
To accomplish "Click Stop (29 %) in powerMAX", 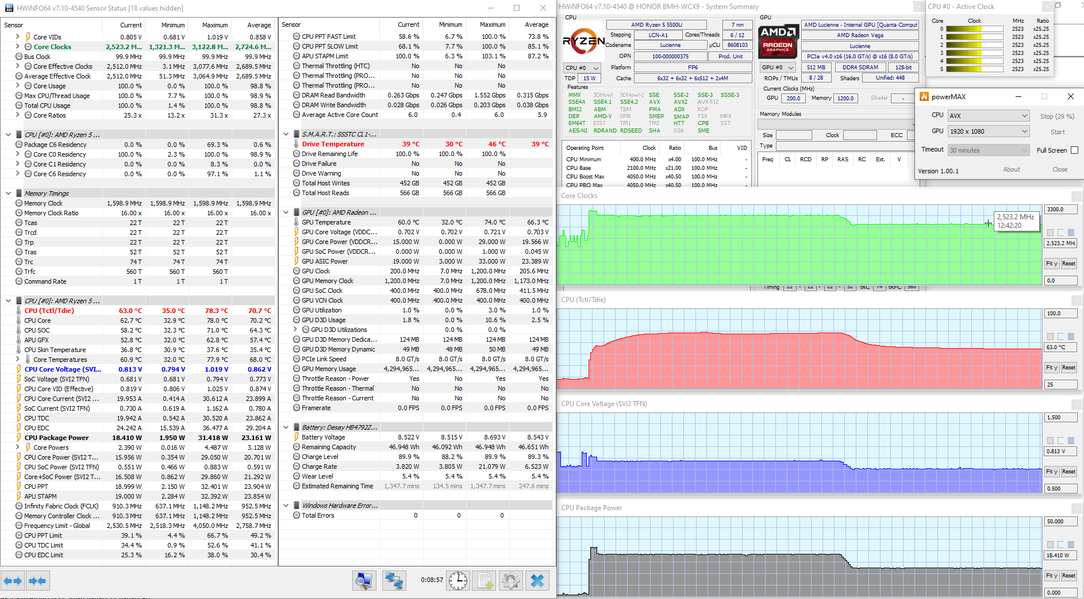I will click(1057, 116).
